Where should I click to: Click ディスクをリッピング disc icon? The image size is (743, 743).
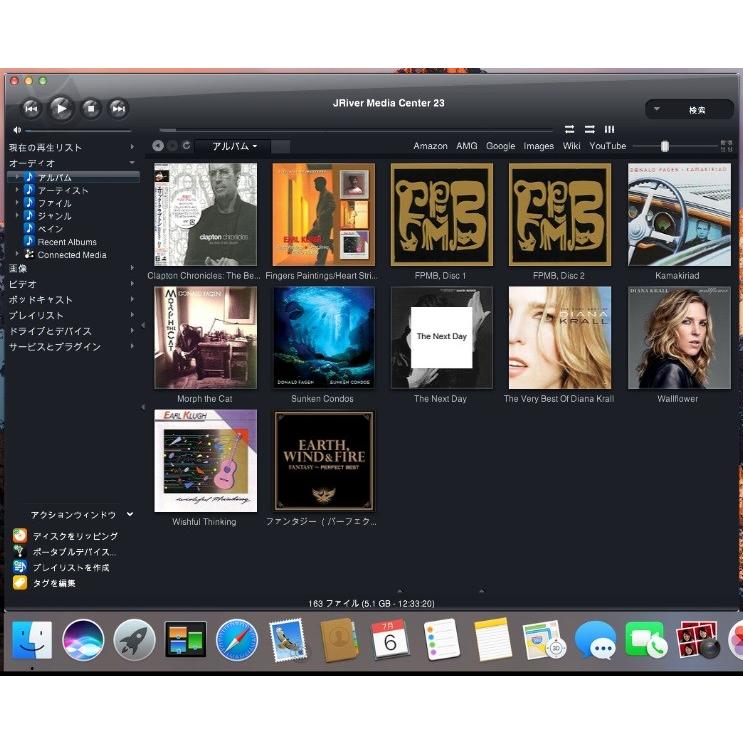(x=20, y=536)
